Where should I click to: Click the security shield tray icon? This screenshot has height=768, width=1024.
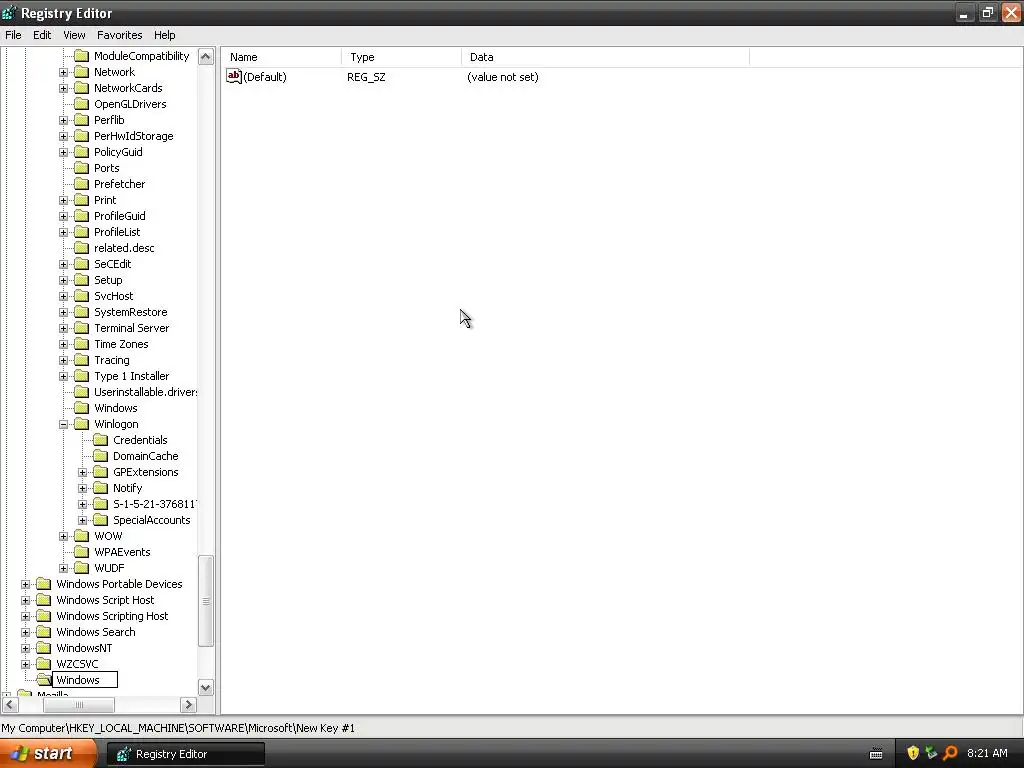point(912,754)
